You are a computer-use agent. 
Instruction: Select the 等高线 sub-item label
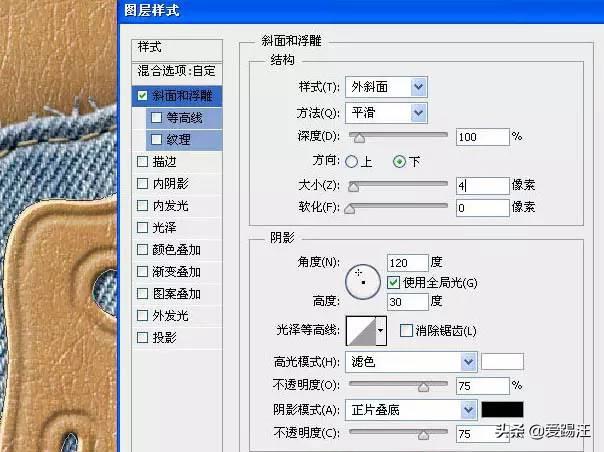185,118
